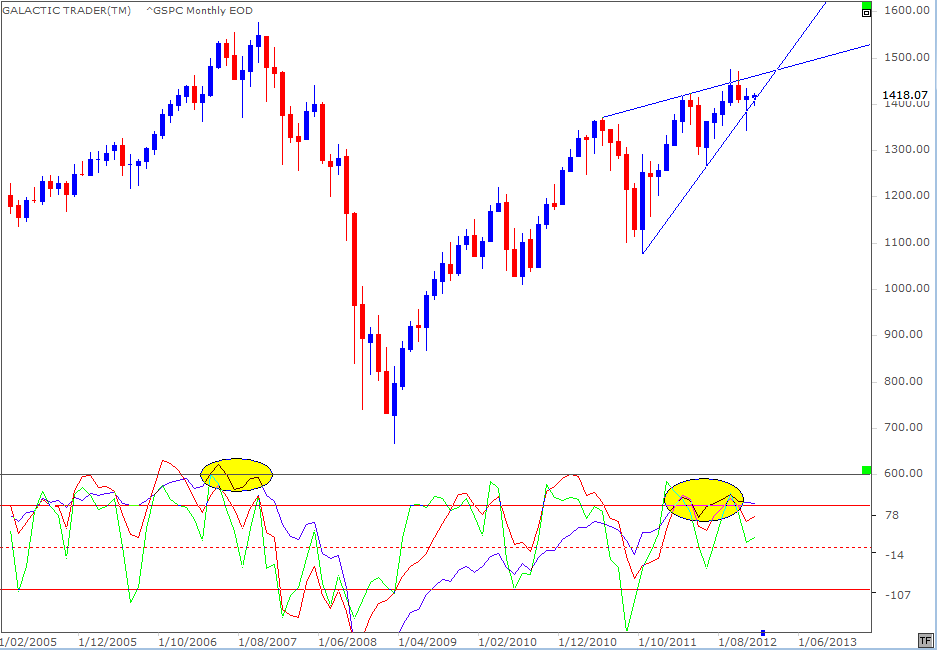
Task: Click the GALACTIC TRADER(TM) title text
Action: [67, 11]
